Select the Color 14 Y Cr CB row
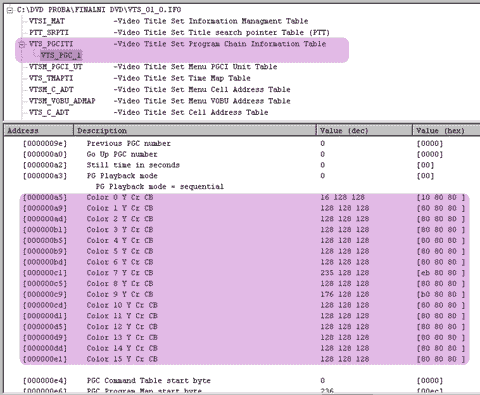480x395 pixels. click(x=244, y=348)
